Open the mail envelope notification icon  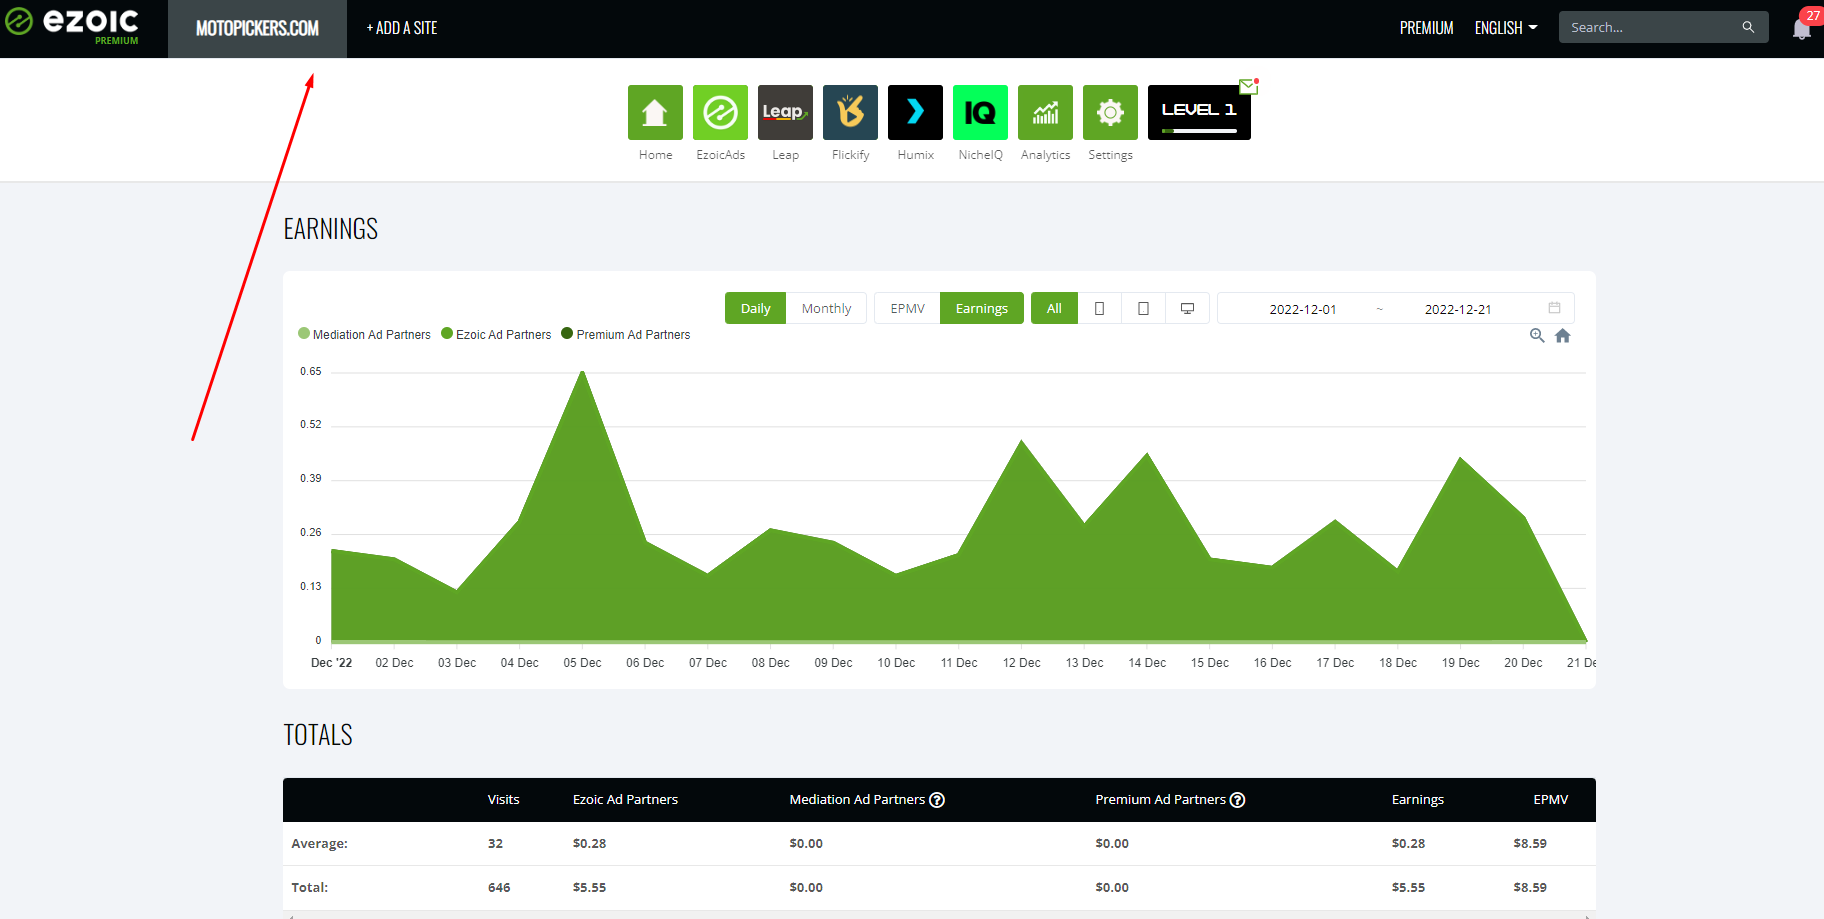[x=1248, y=86]
